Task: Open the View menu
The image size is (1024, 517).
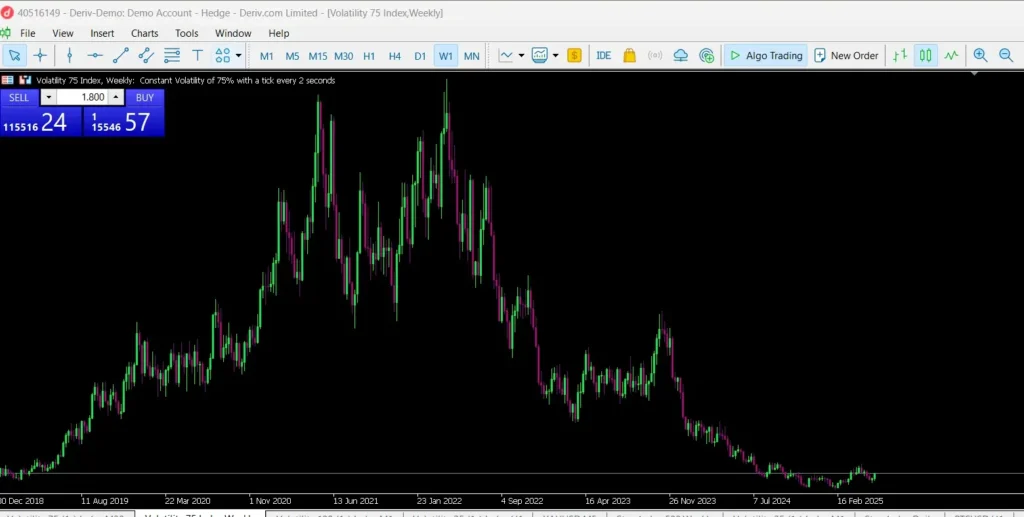Action: click(x=63, y=33)
